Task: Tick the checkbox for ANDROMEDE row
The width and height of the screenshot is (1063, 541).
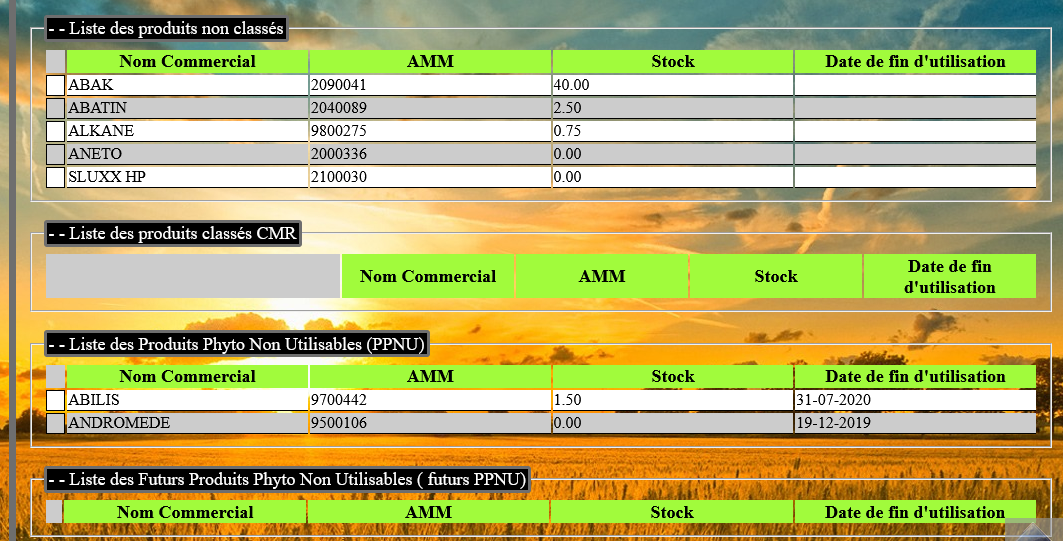Action: [x=56, y=423]
